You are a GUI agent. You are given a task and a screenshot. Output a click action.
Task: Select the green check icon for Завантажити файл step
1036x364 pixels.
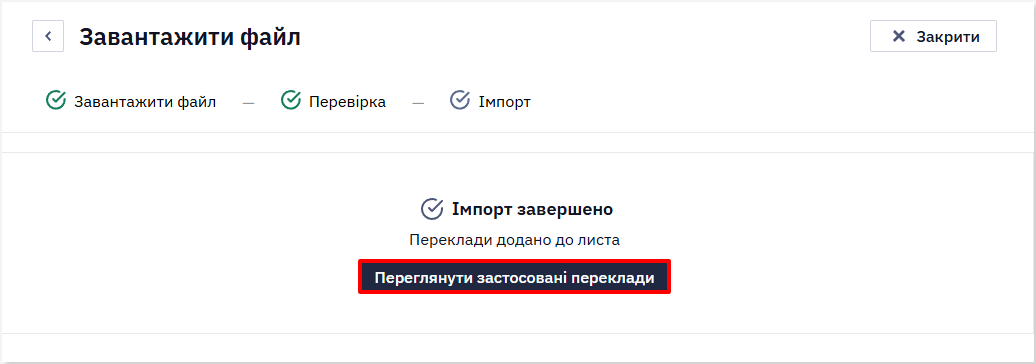point(56,100)
